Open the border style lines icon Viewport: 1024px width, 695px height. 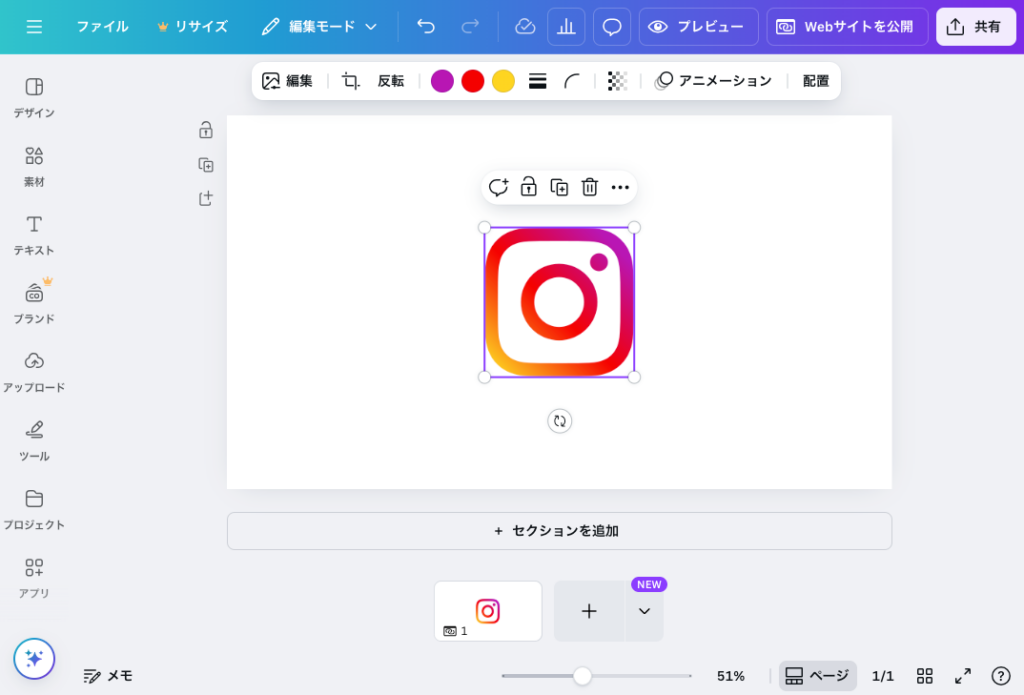tap(537, 81)
